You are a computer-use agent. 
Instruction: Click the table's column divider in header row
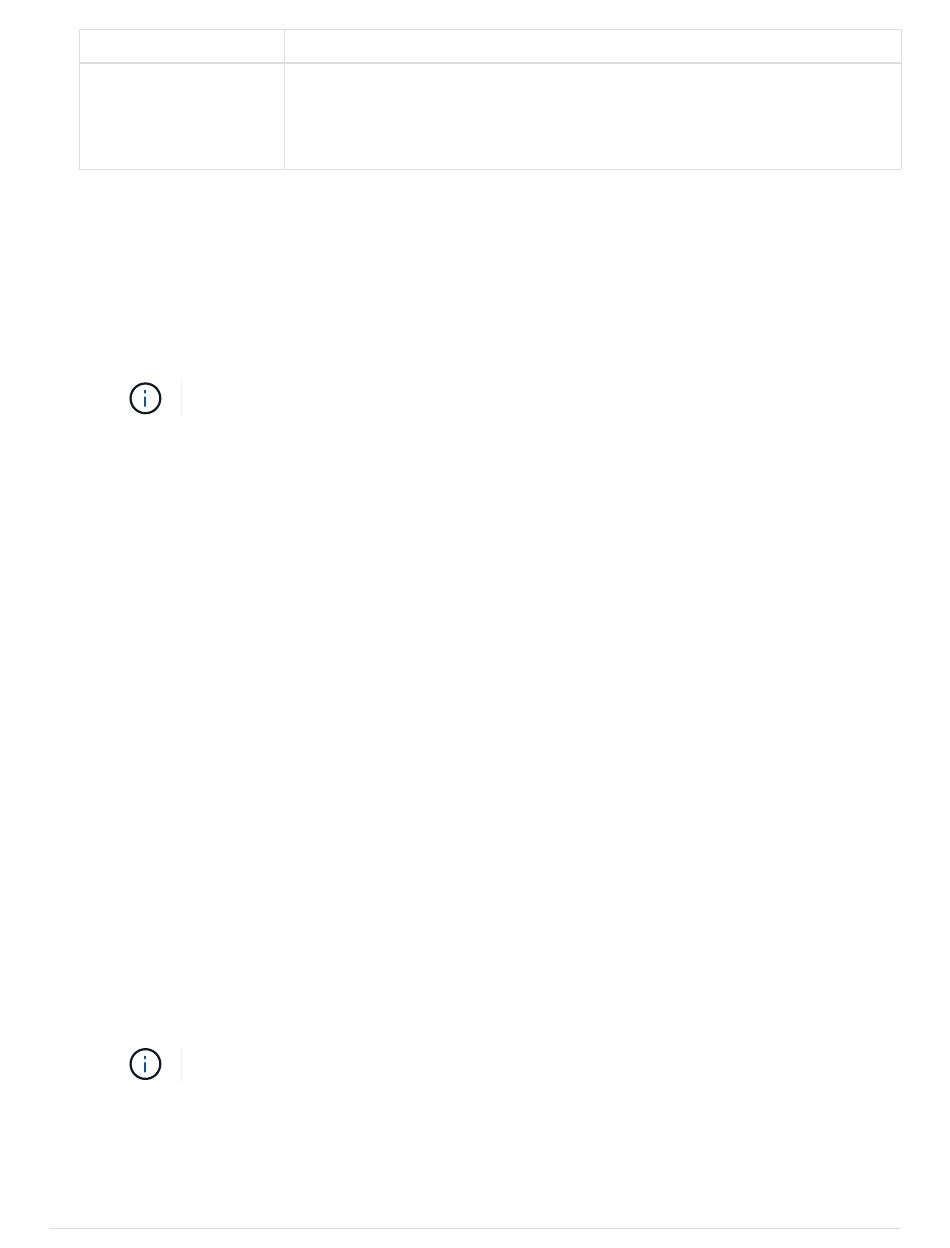pyautogui.click(x=284, y=46)
